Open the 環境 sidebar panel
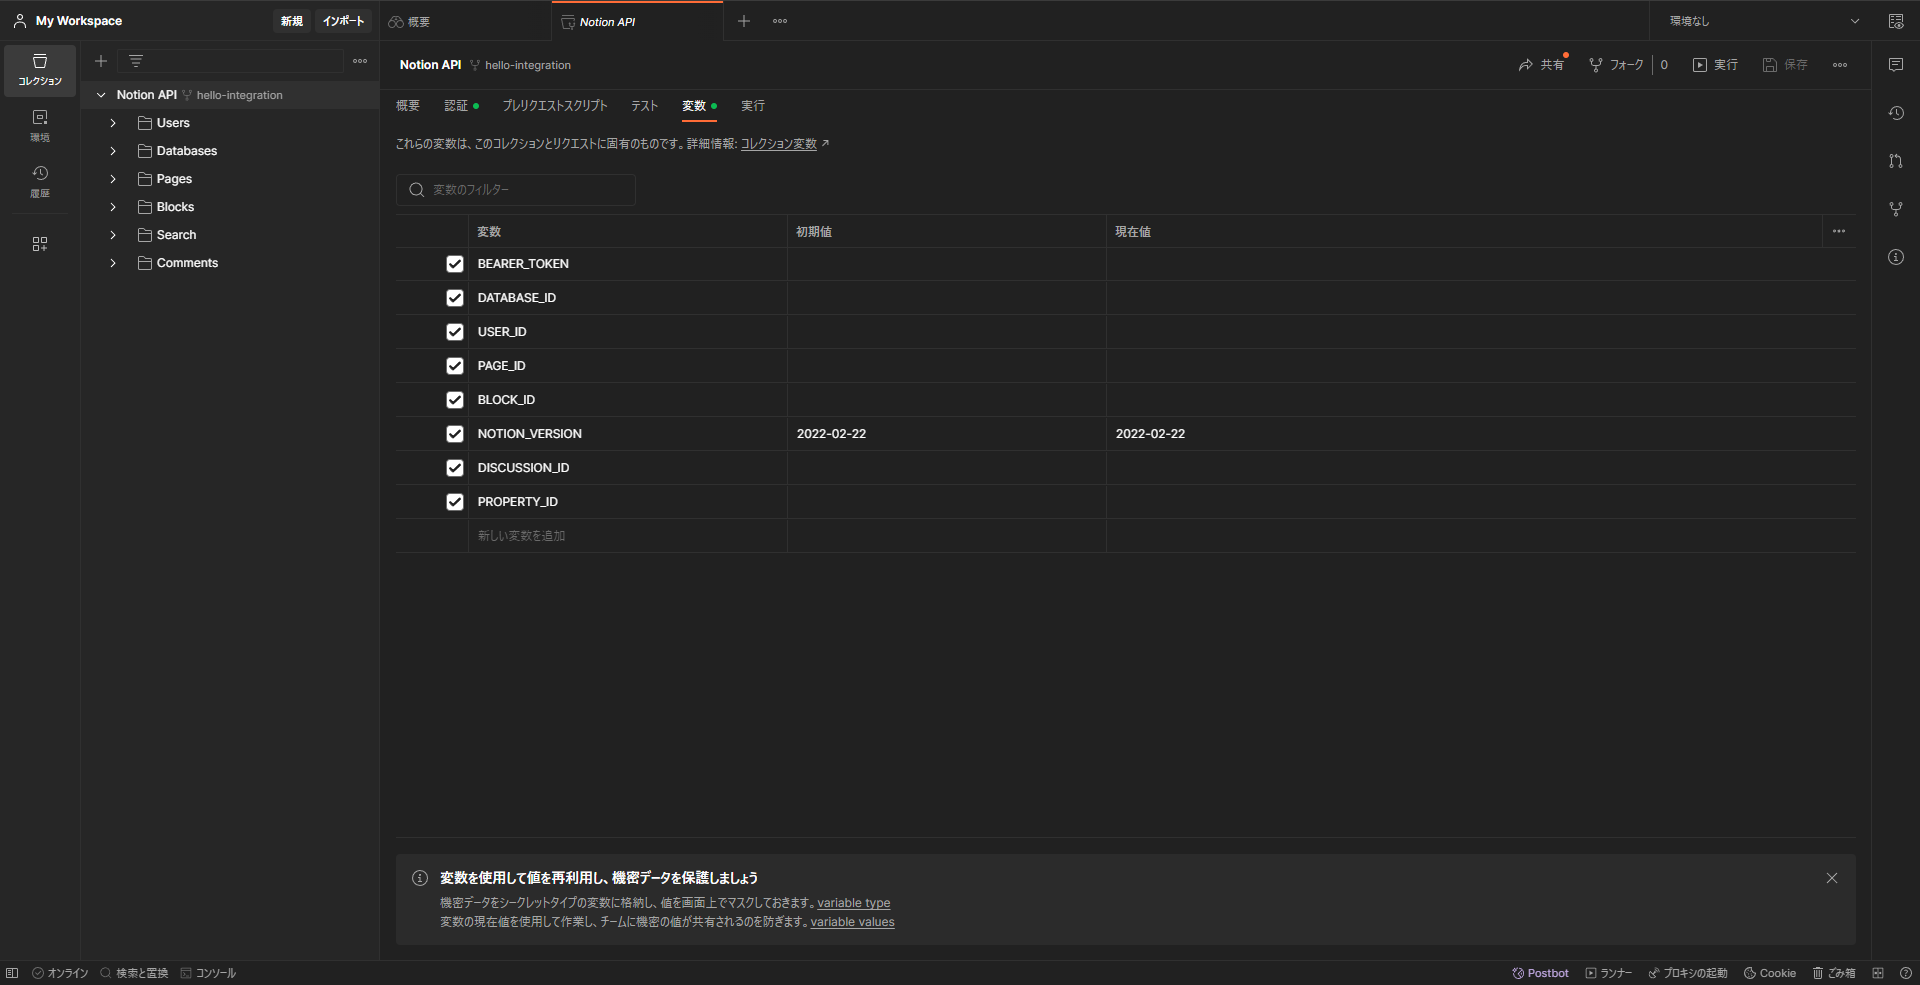 pyautogui.click(x=40, y=125)
